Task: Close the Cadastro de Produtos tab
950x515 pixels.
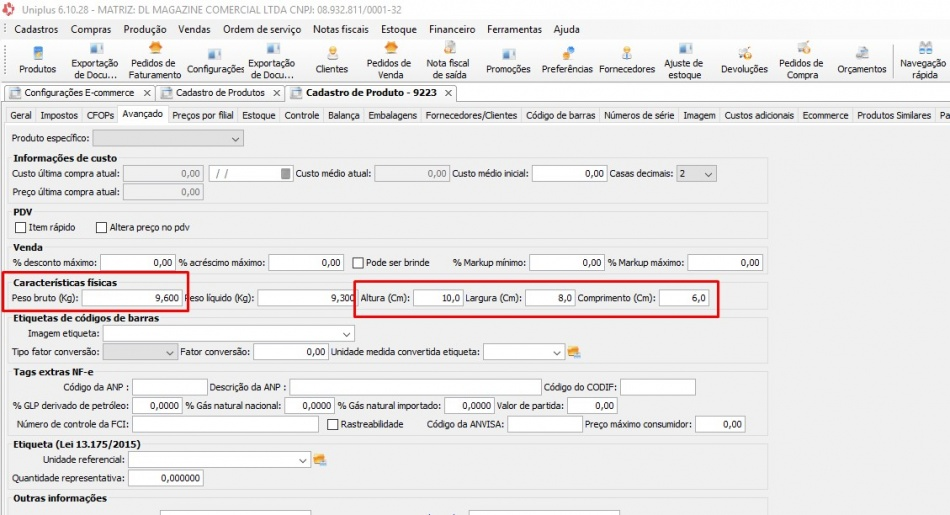Action: pyautogui.click(x=277, y=93)
